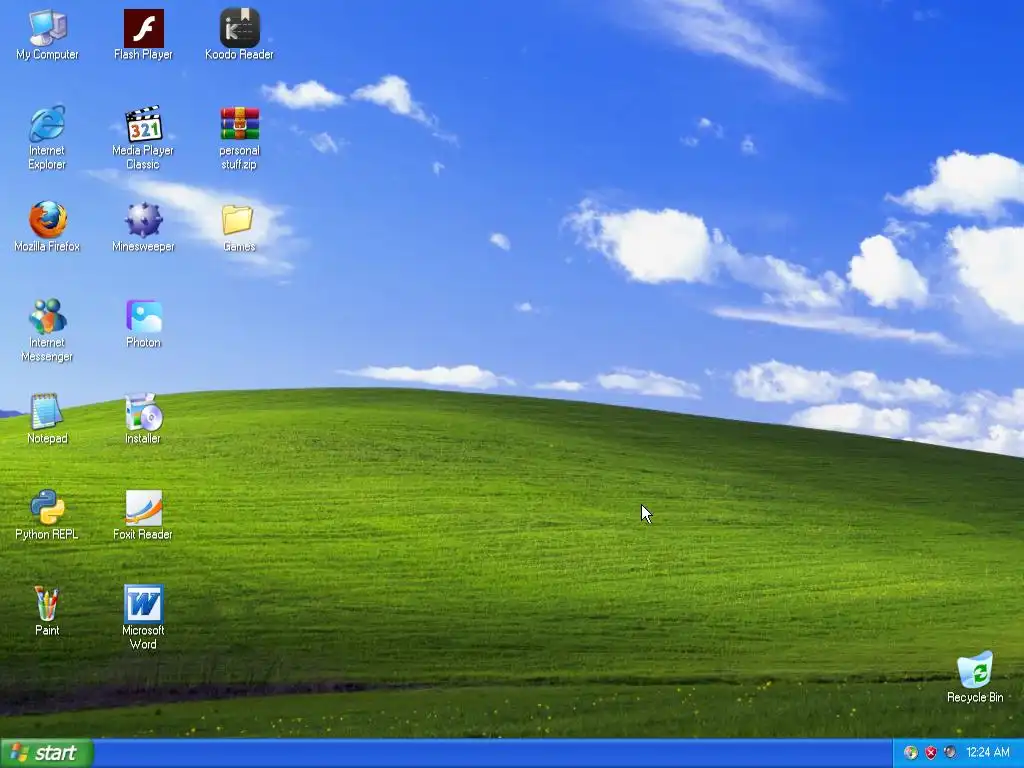Select the Photon app icon

point(144,323)
